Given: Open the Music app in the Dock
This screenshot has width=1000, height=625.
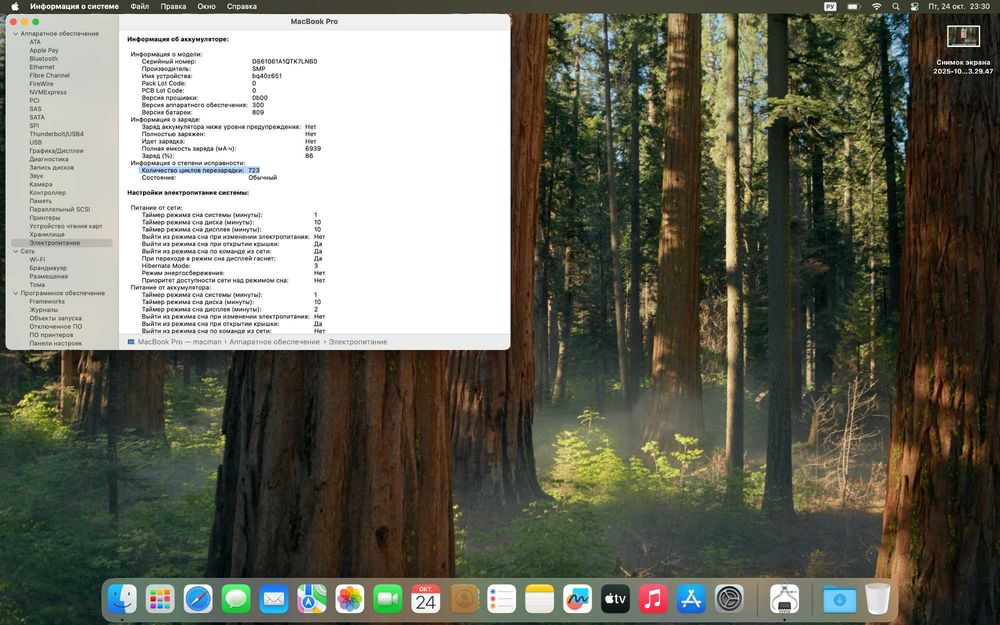Looking at the screenshot, I should coord(653,599).
